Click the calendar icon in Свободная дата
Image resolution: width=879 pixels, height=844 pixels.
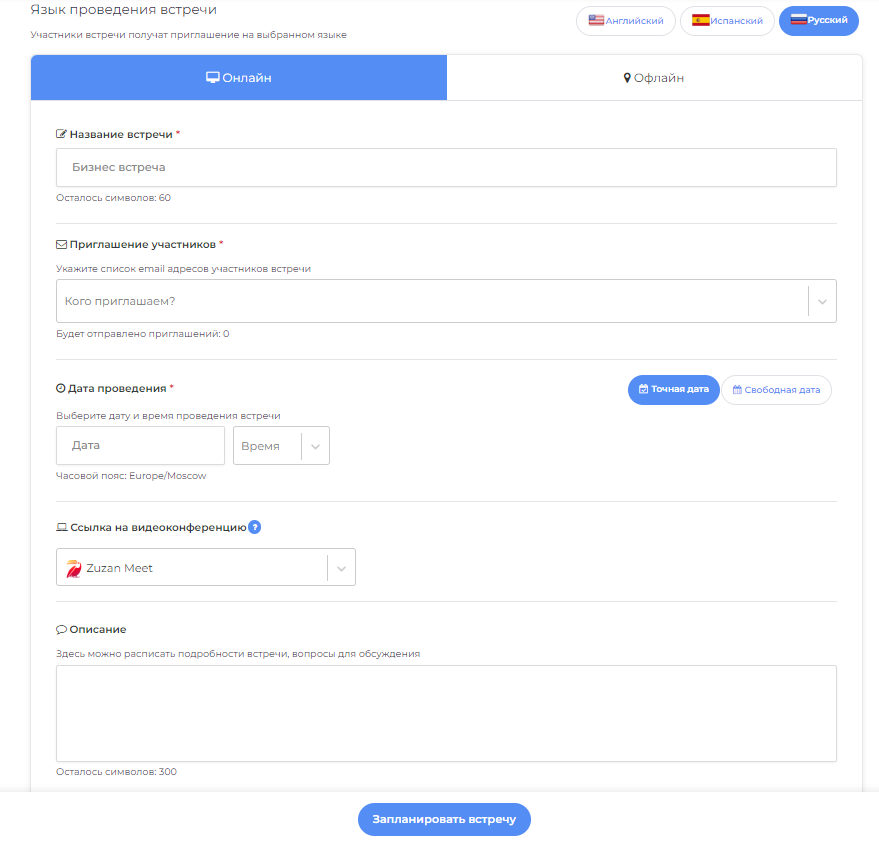point(737,389)
